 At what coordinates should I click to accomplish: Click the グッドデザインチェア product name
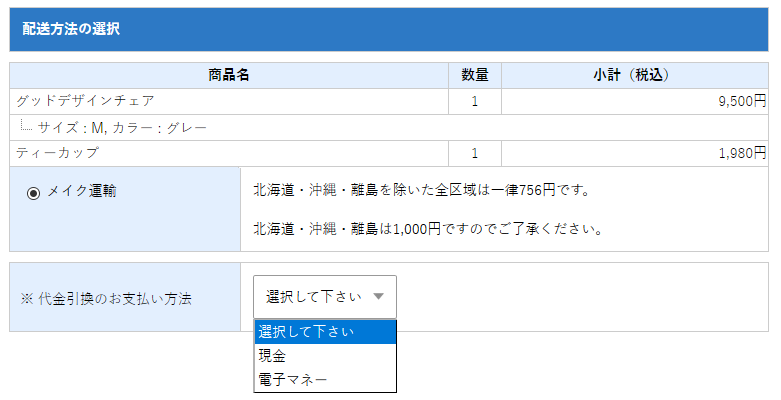[x=85, y=101]
